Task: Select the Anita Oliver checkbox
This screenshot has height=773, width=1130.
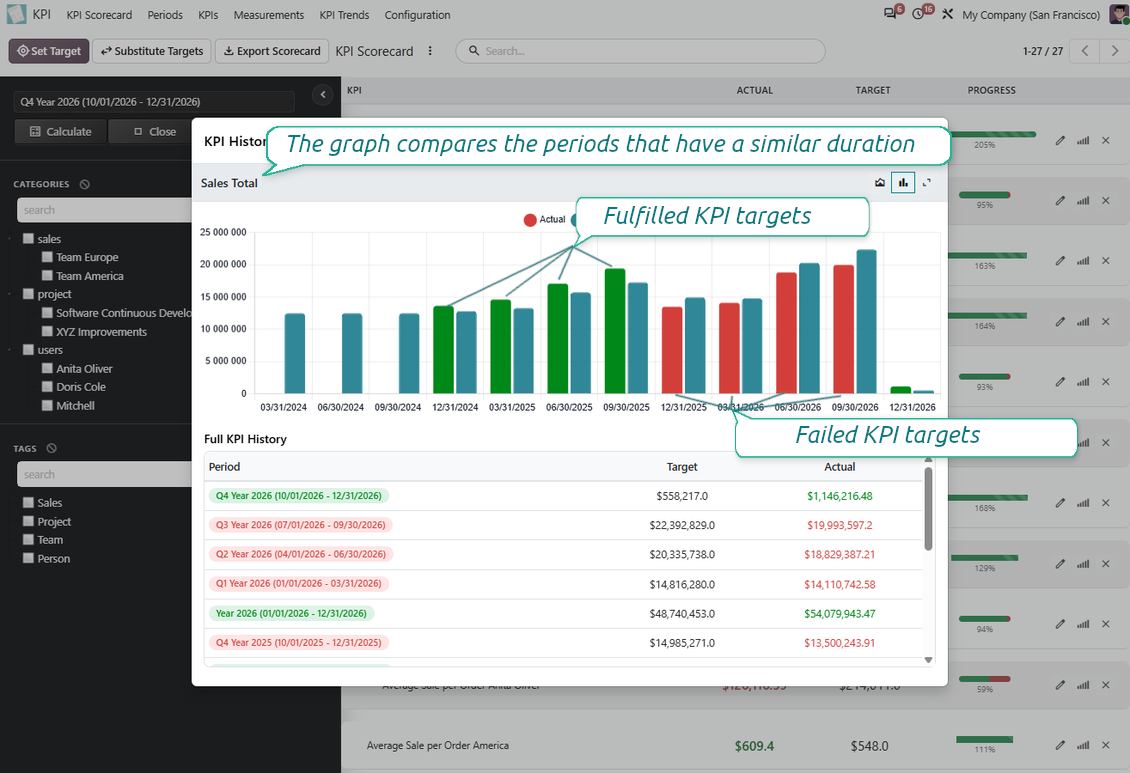Action: coord(48,368)
